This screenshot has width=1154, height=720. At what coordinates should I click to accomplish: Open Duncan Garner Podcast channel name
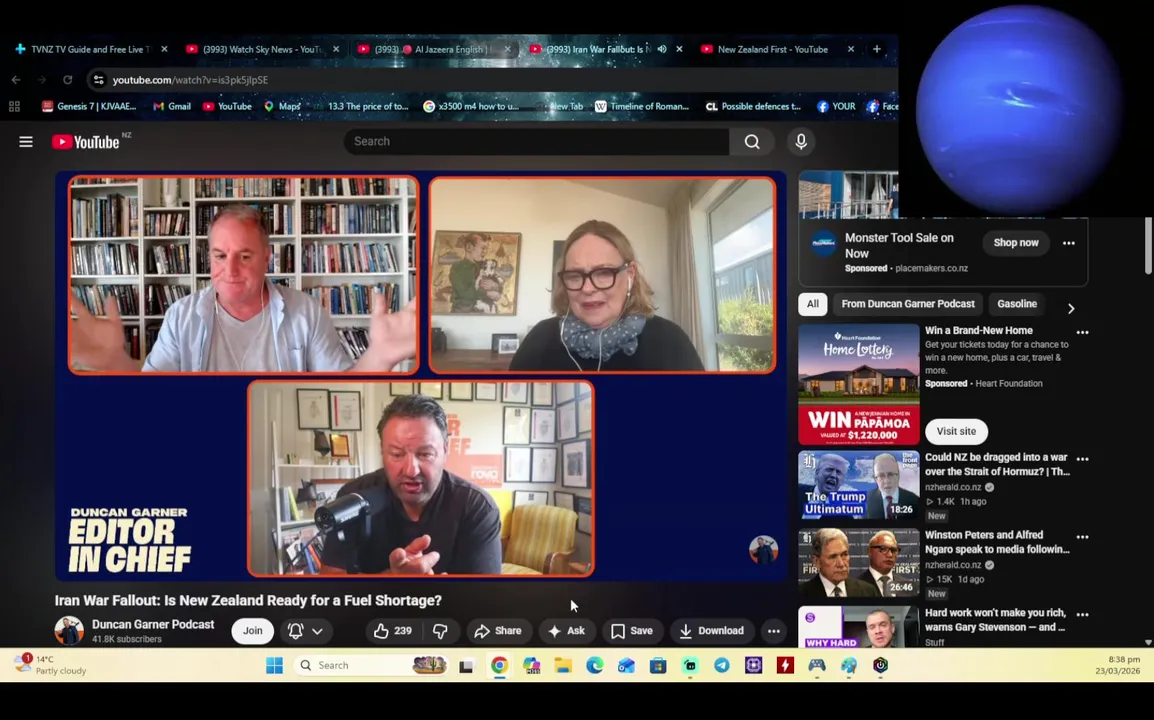tap(153, 624)
